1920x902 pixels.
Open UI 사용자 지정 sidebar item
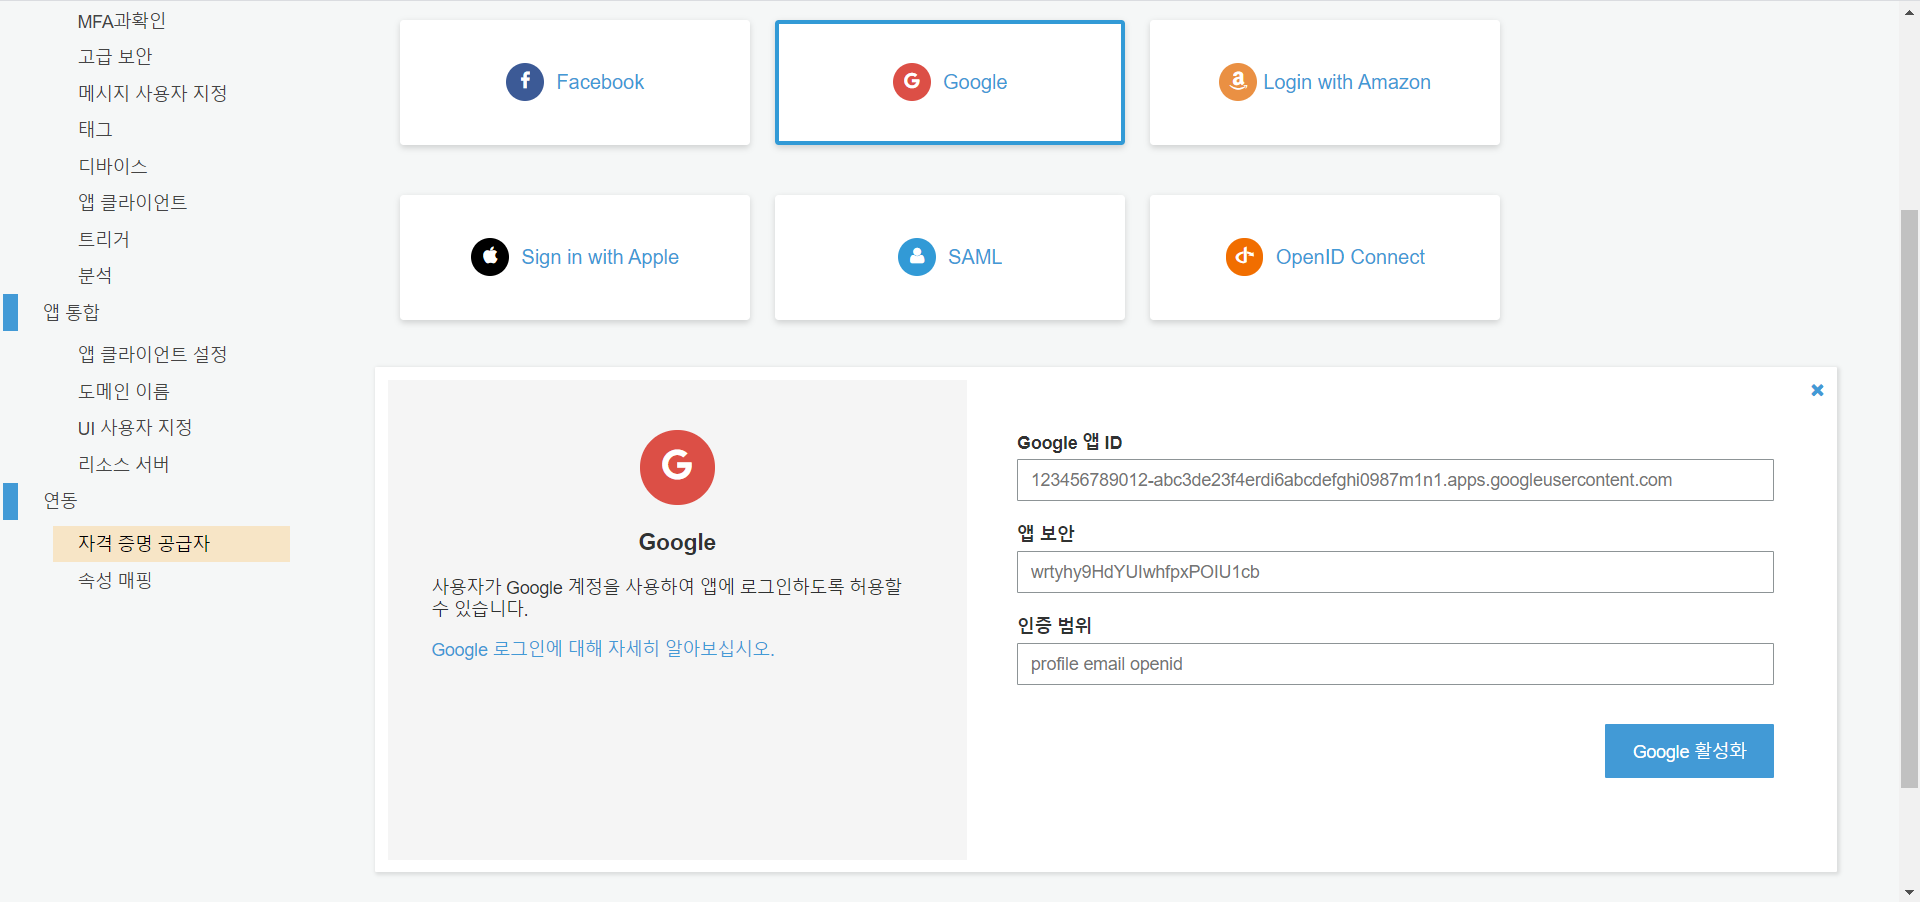pos(135,428)
